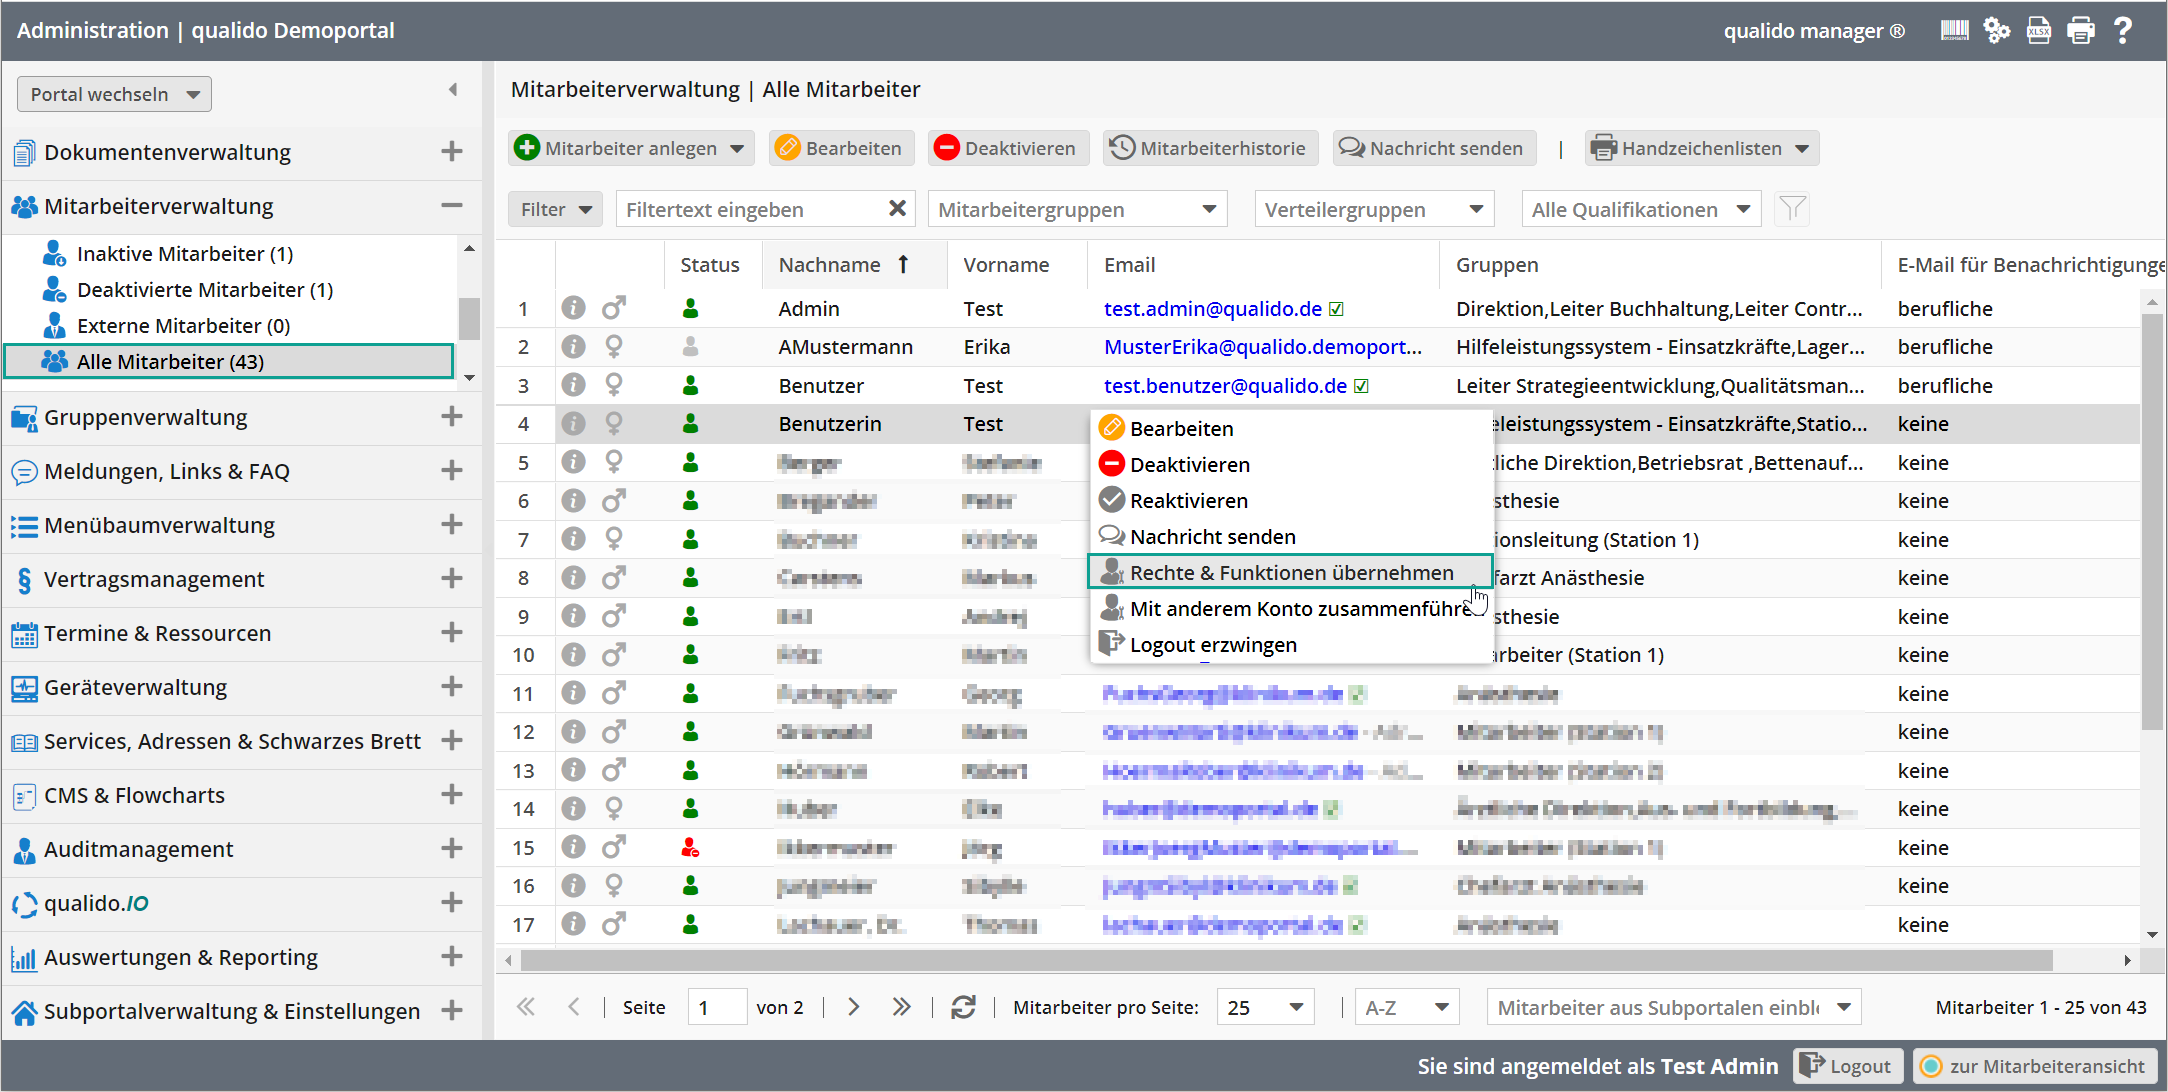Open the settings gears icon in header
The image size is (2168, 1092).
point(1997,30)
